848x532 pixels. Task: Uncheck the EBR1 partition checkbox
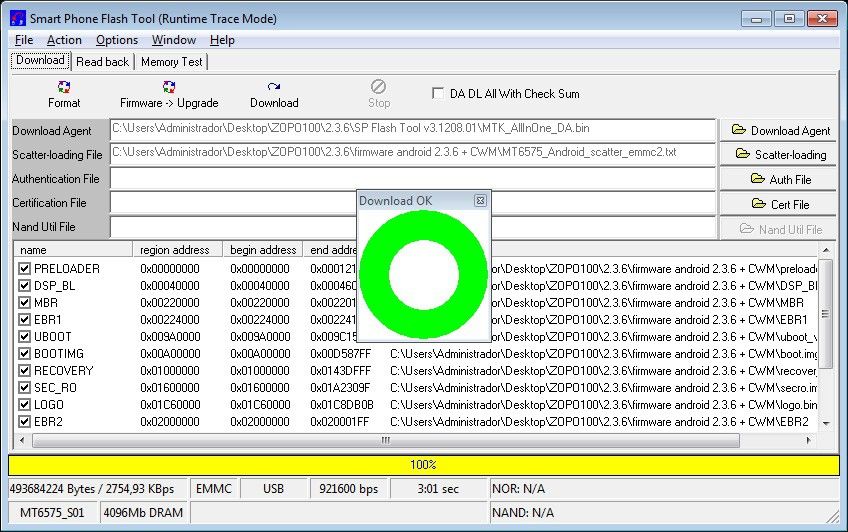(24, 320)
